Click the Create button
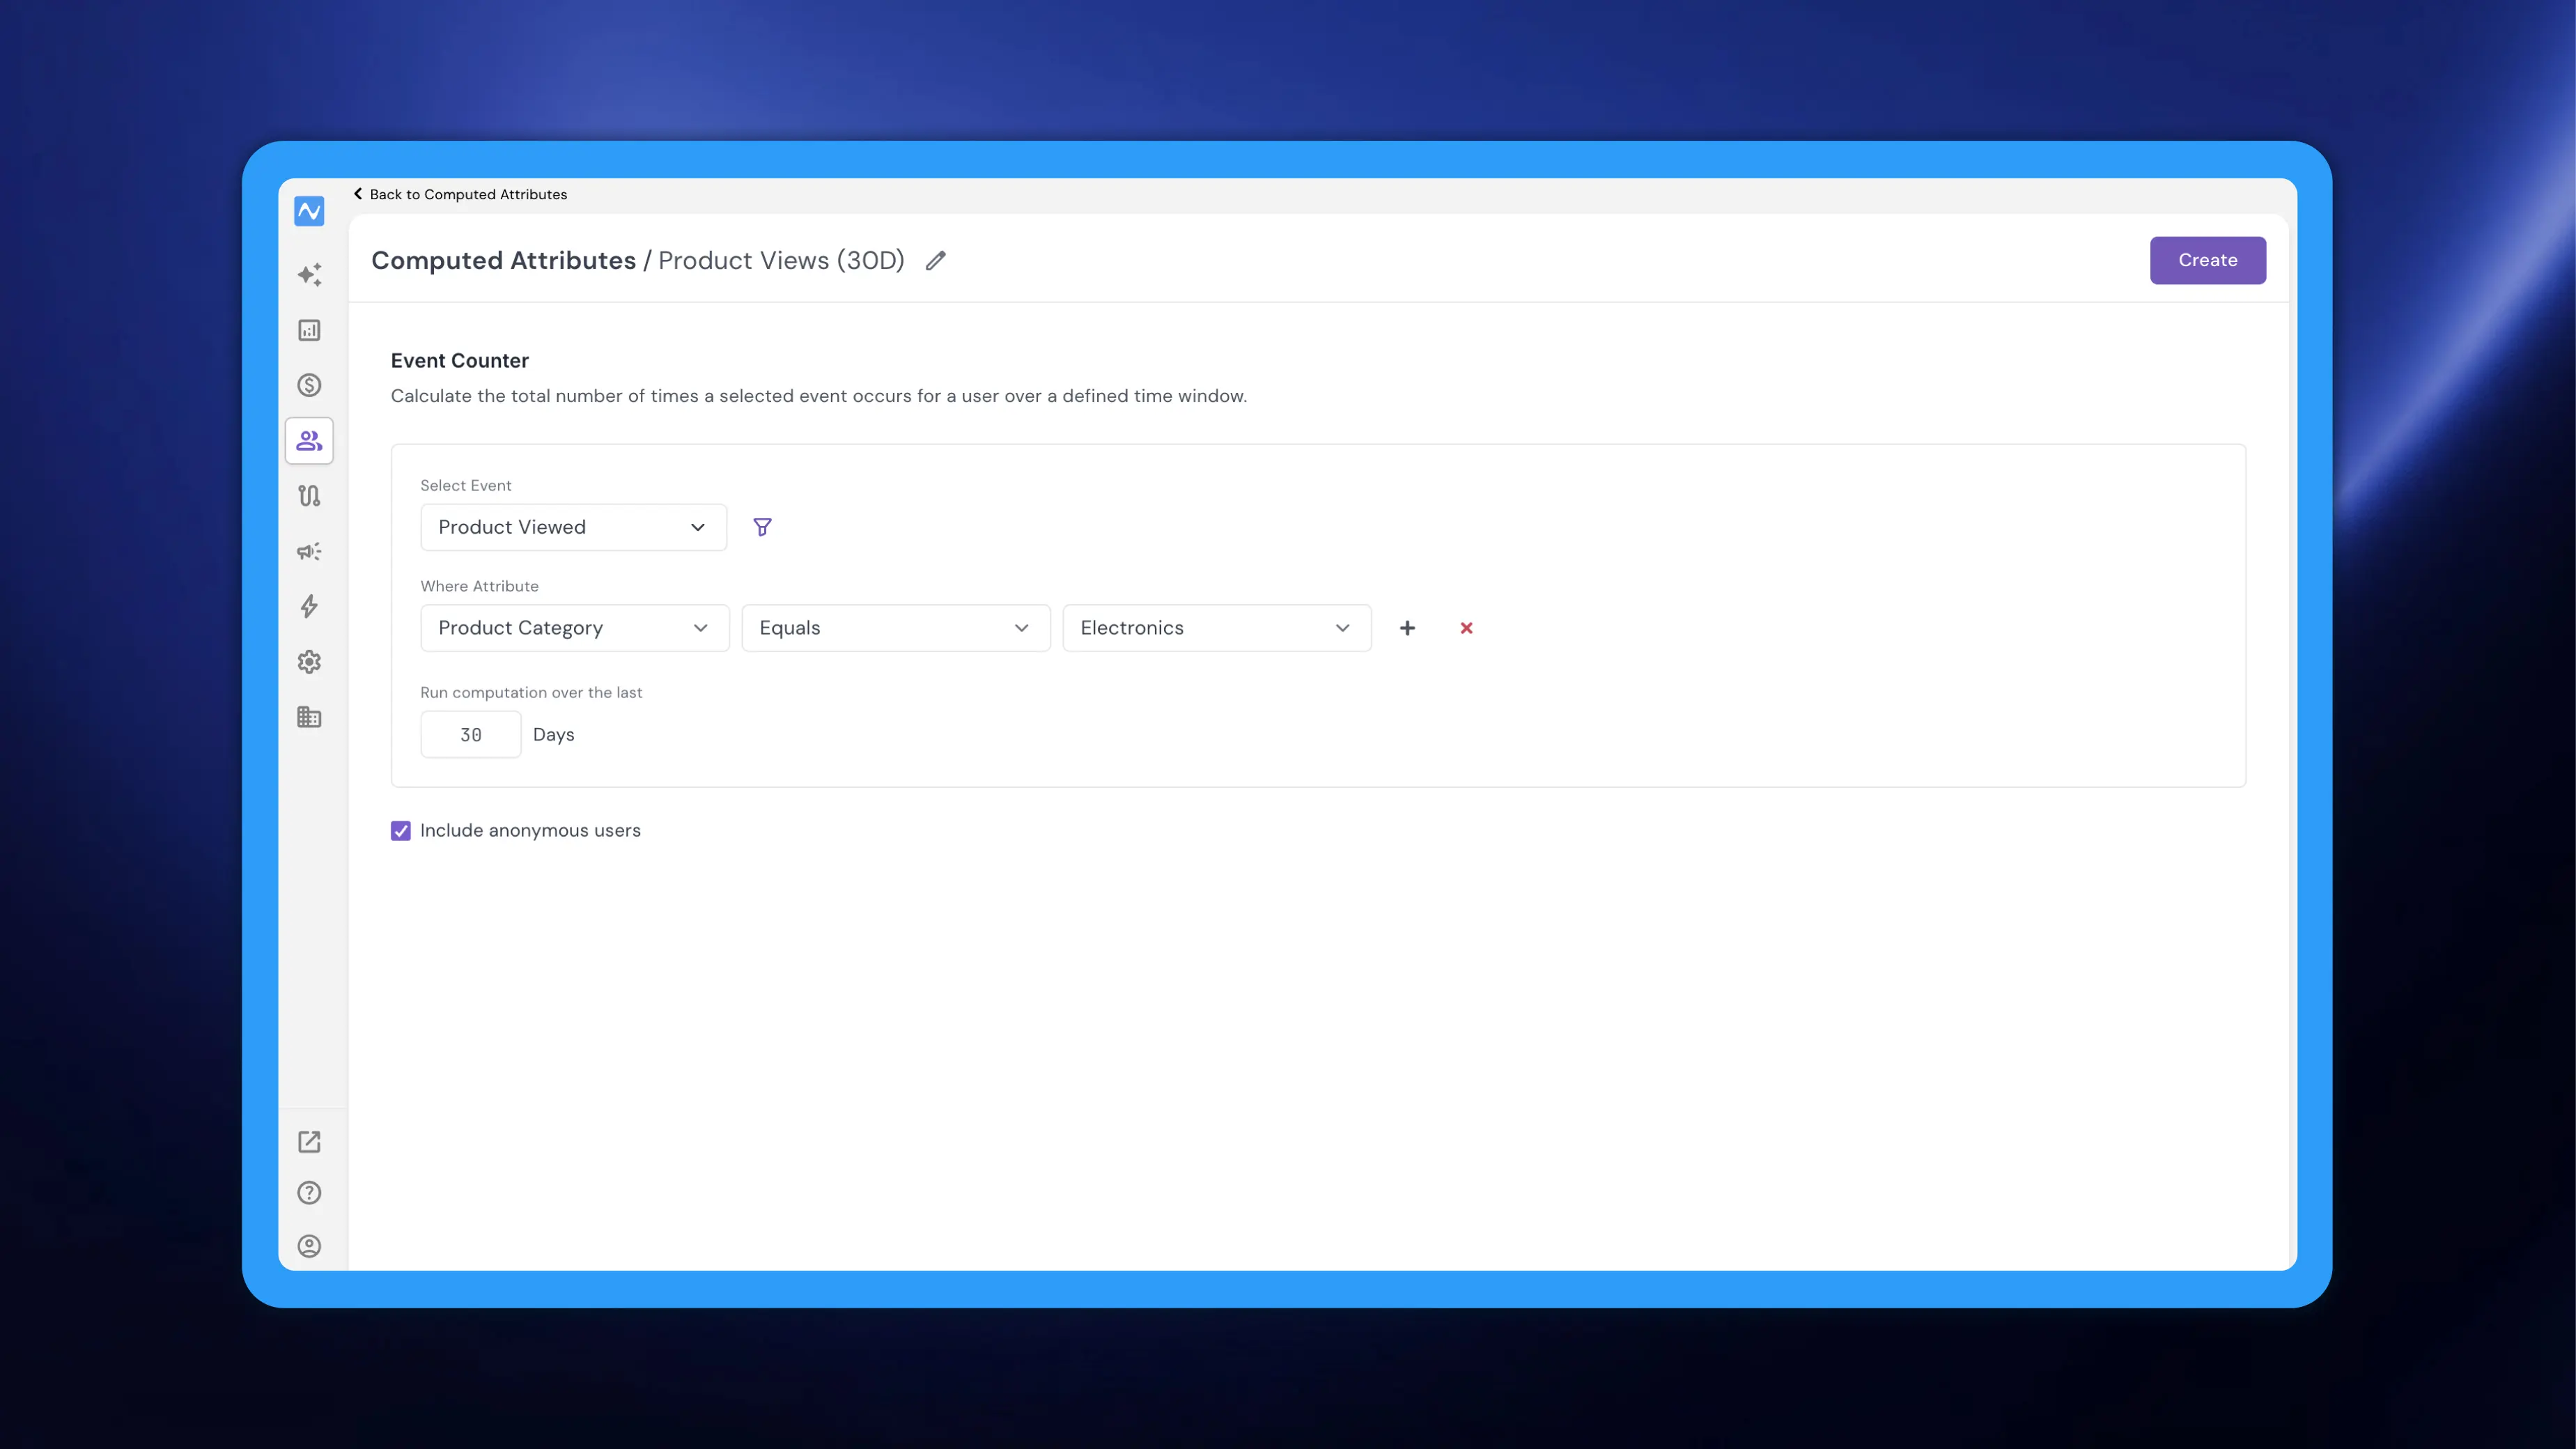 tap(2208, 260)
